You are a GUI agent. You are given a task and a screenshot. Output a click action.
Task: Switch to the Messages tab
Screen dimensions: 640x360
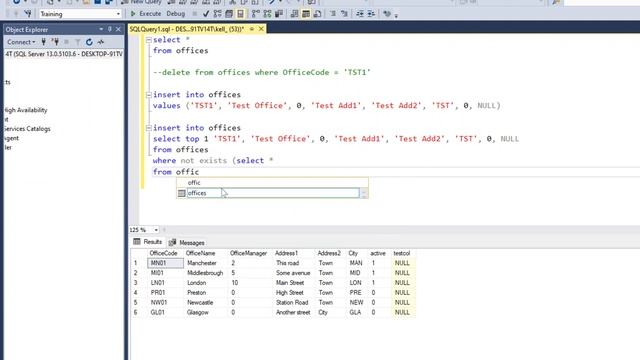(187, 242)
